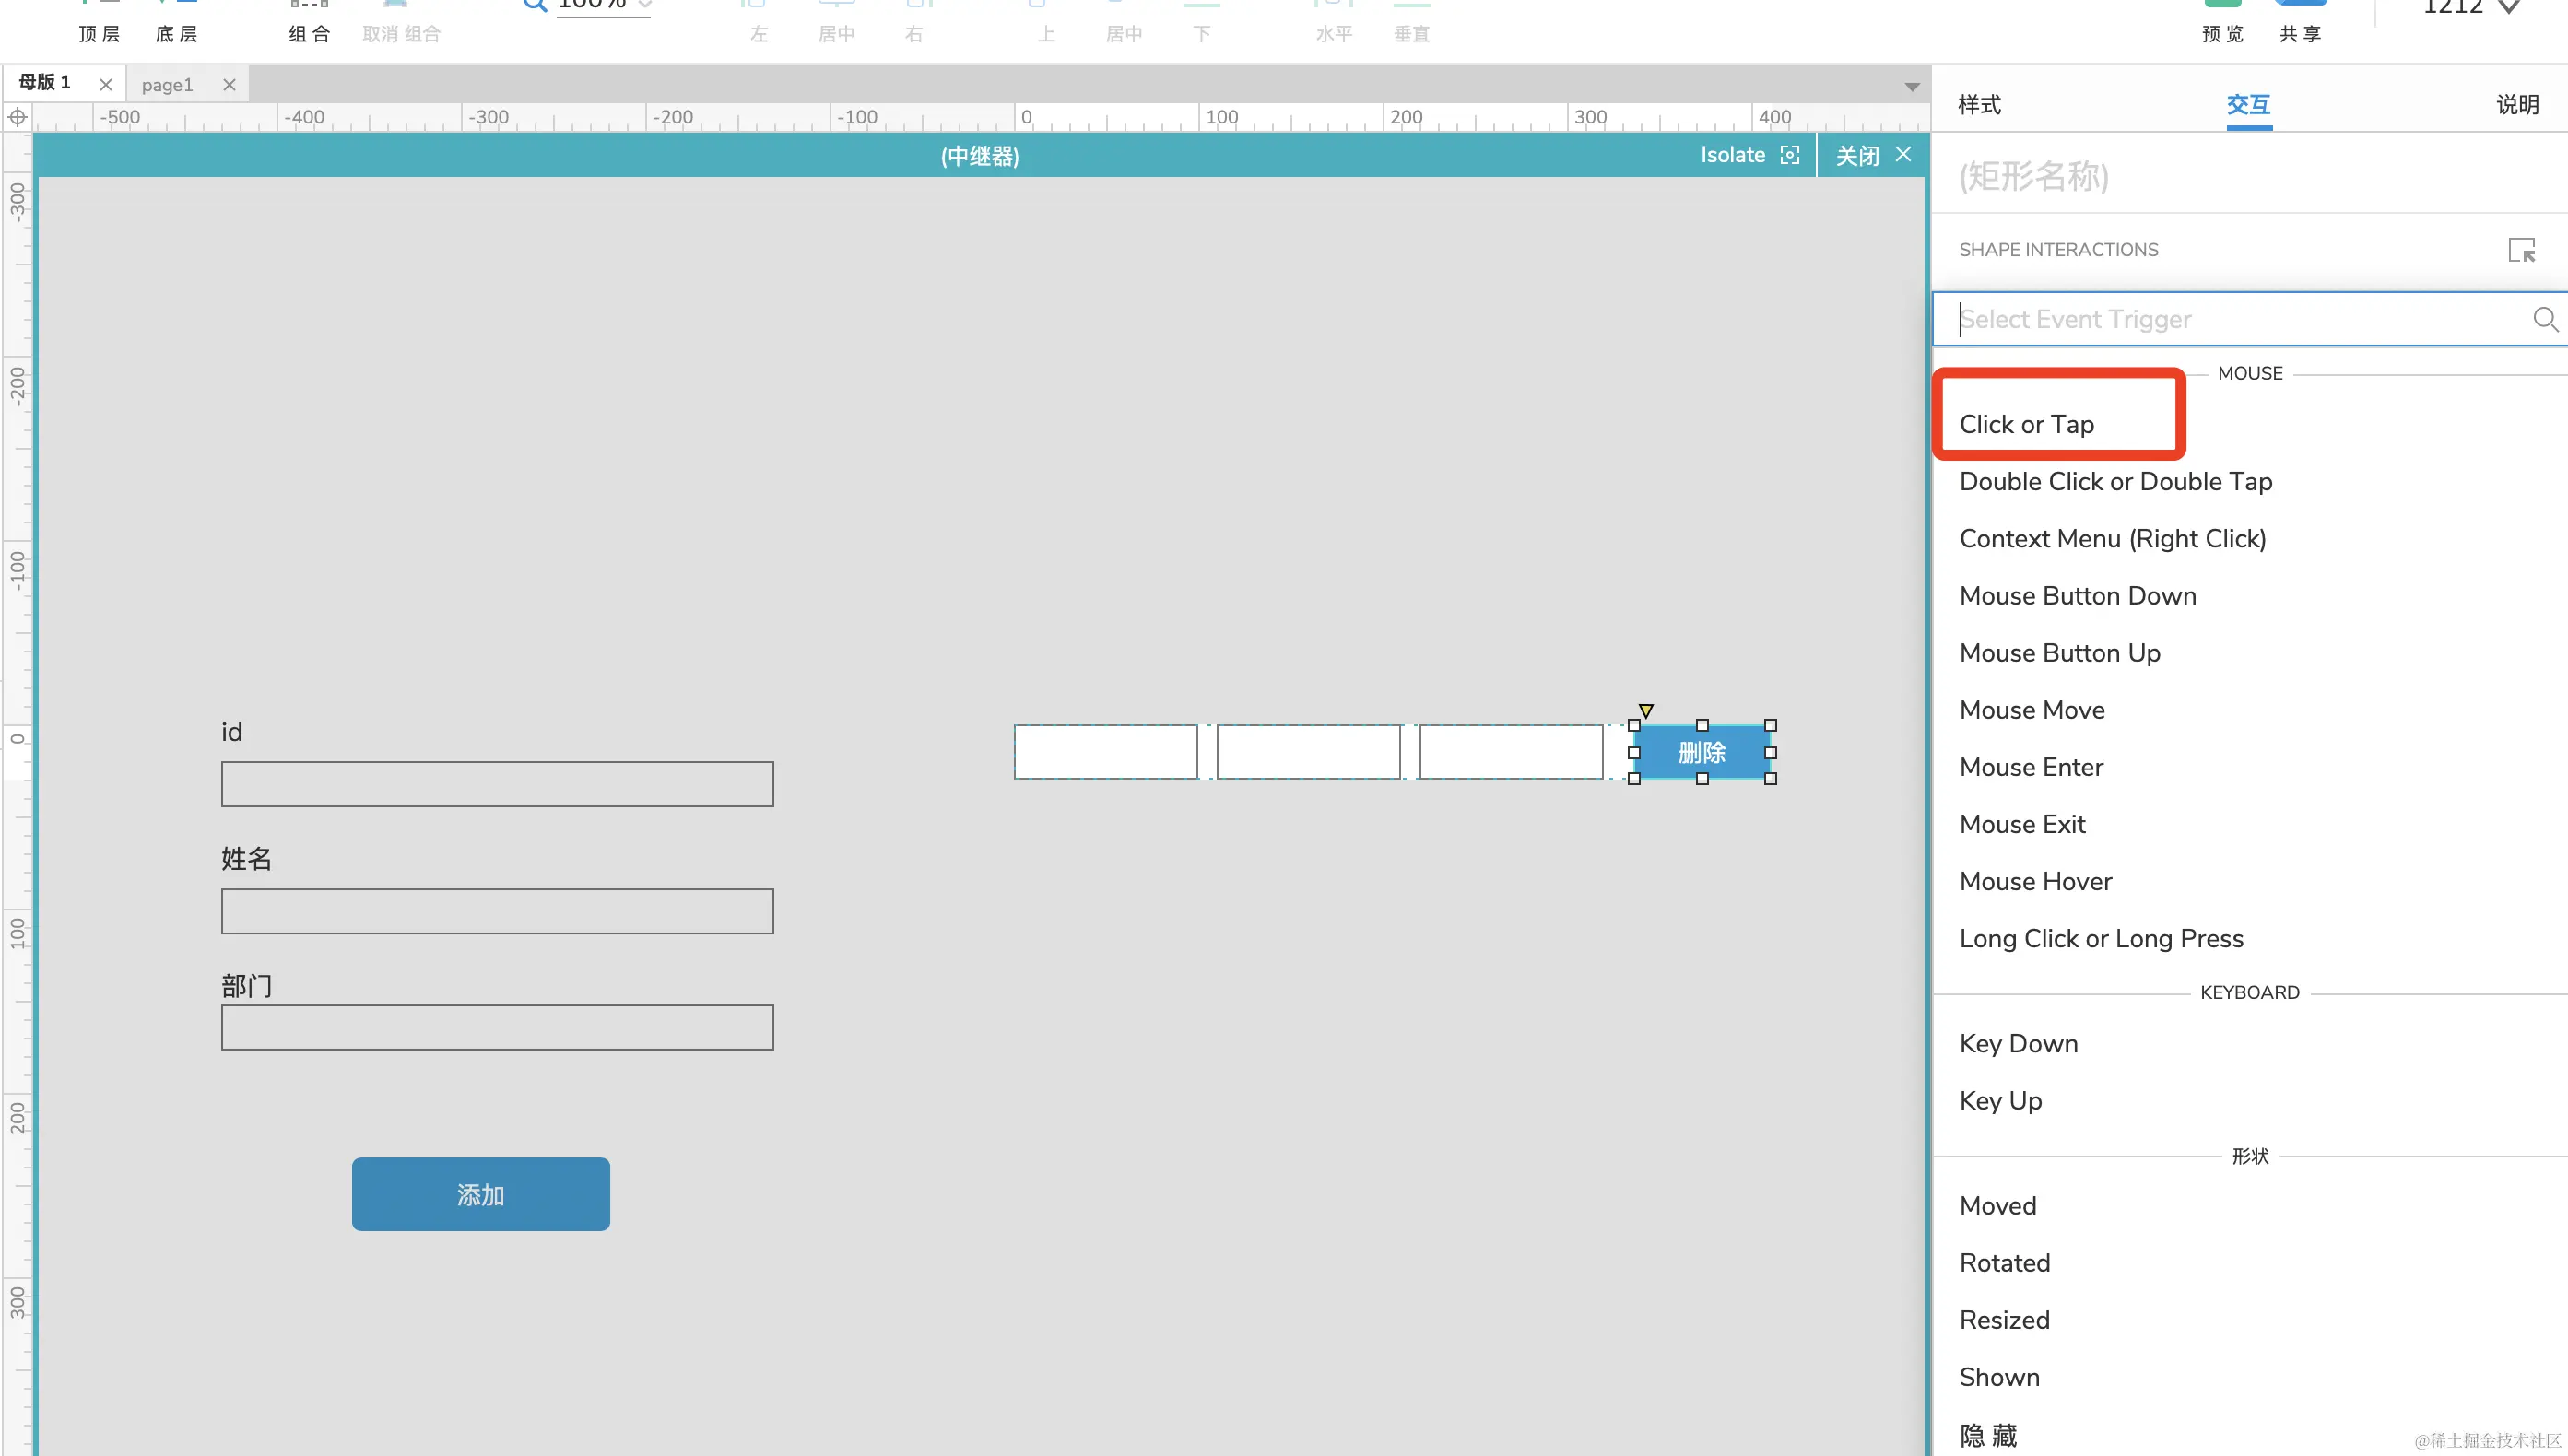Choose Mouse Enter event trigger
The height and width of the screenshot is (1456, 2568).
pos(2031,767)
